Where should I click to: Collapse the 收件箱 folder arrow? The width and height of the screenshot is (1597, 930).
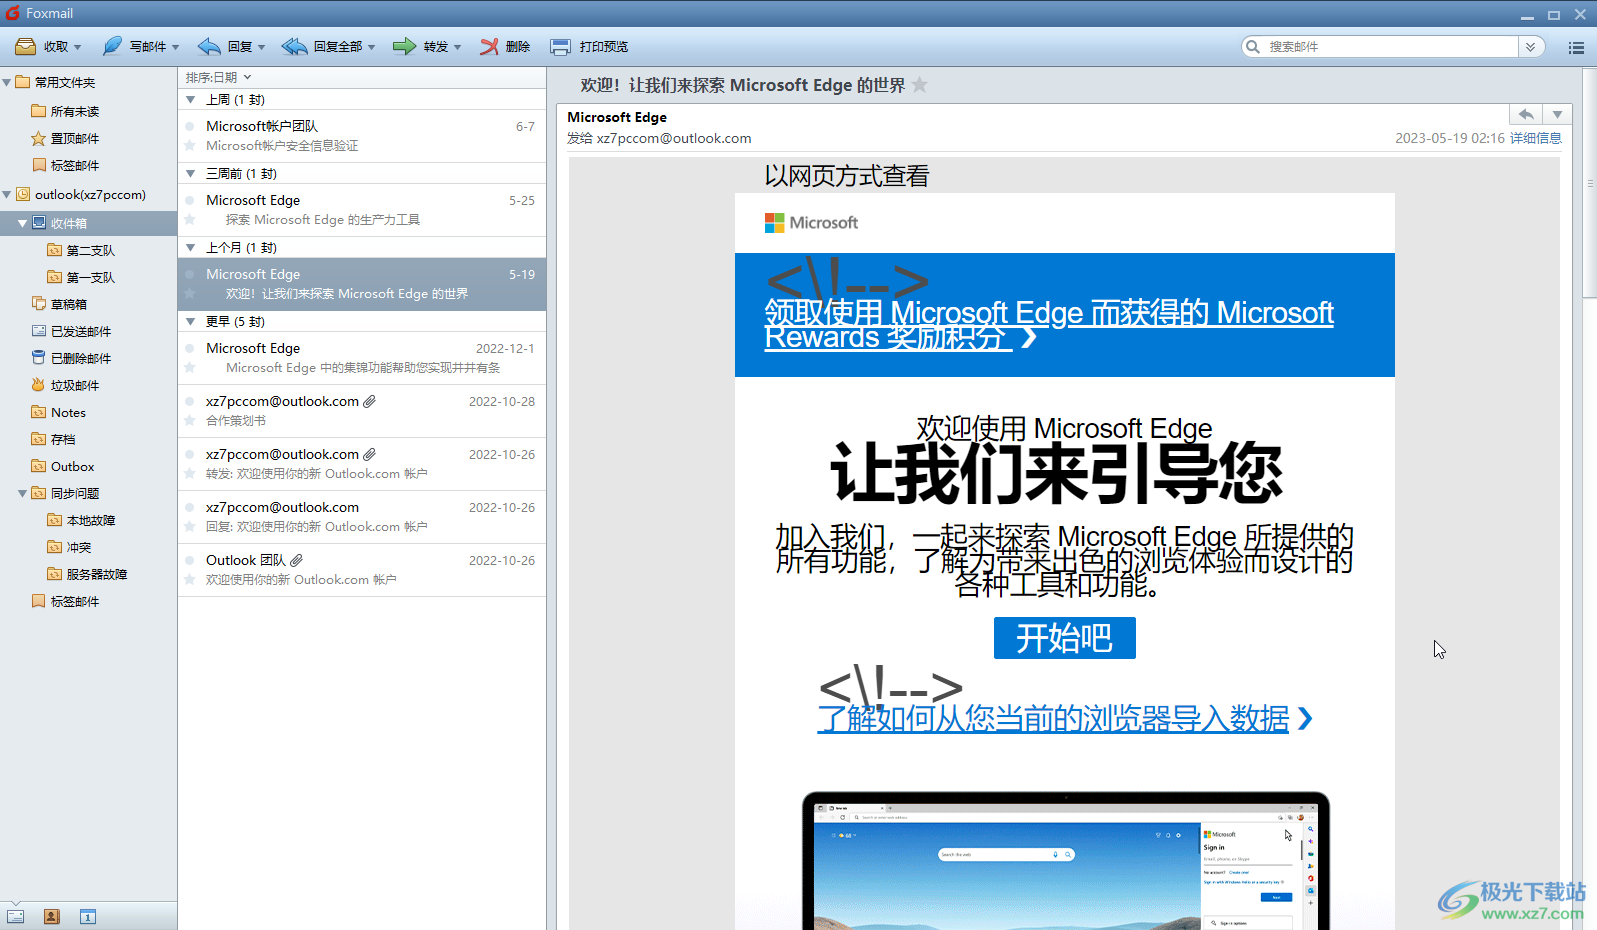click(22, 223)
